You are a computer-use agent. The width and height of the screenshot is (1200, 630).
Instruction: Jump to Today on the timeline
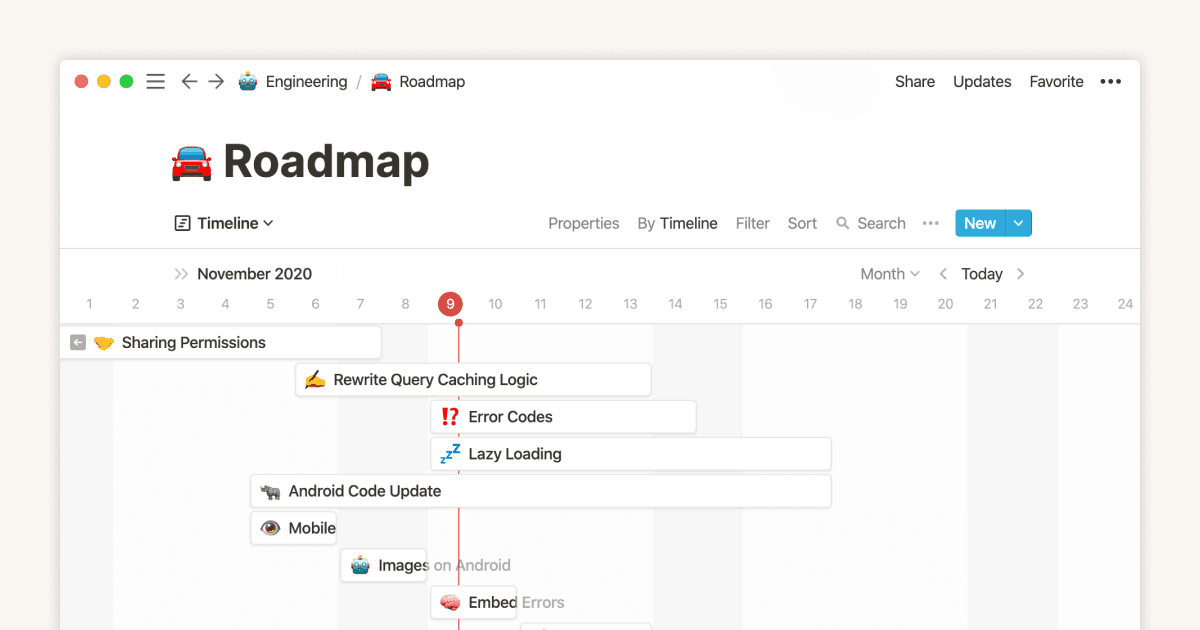tap(982, 273)
